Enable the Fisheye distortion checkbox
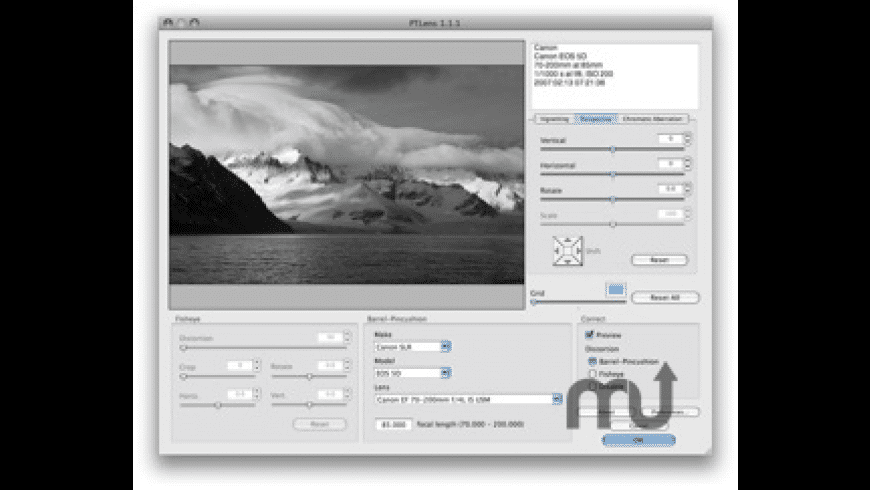 pyautogui.click(x=592, y=374)
